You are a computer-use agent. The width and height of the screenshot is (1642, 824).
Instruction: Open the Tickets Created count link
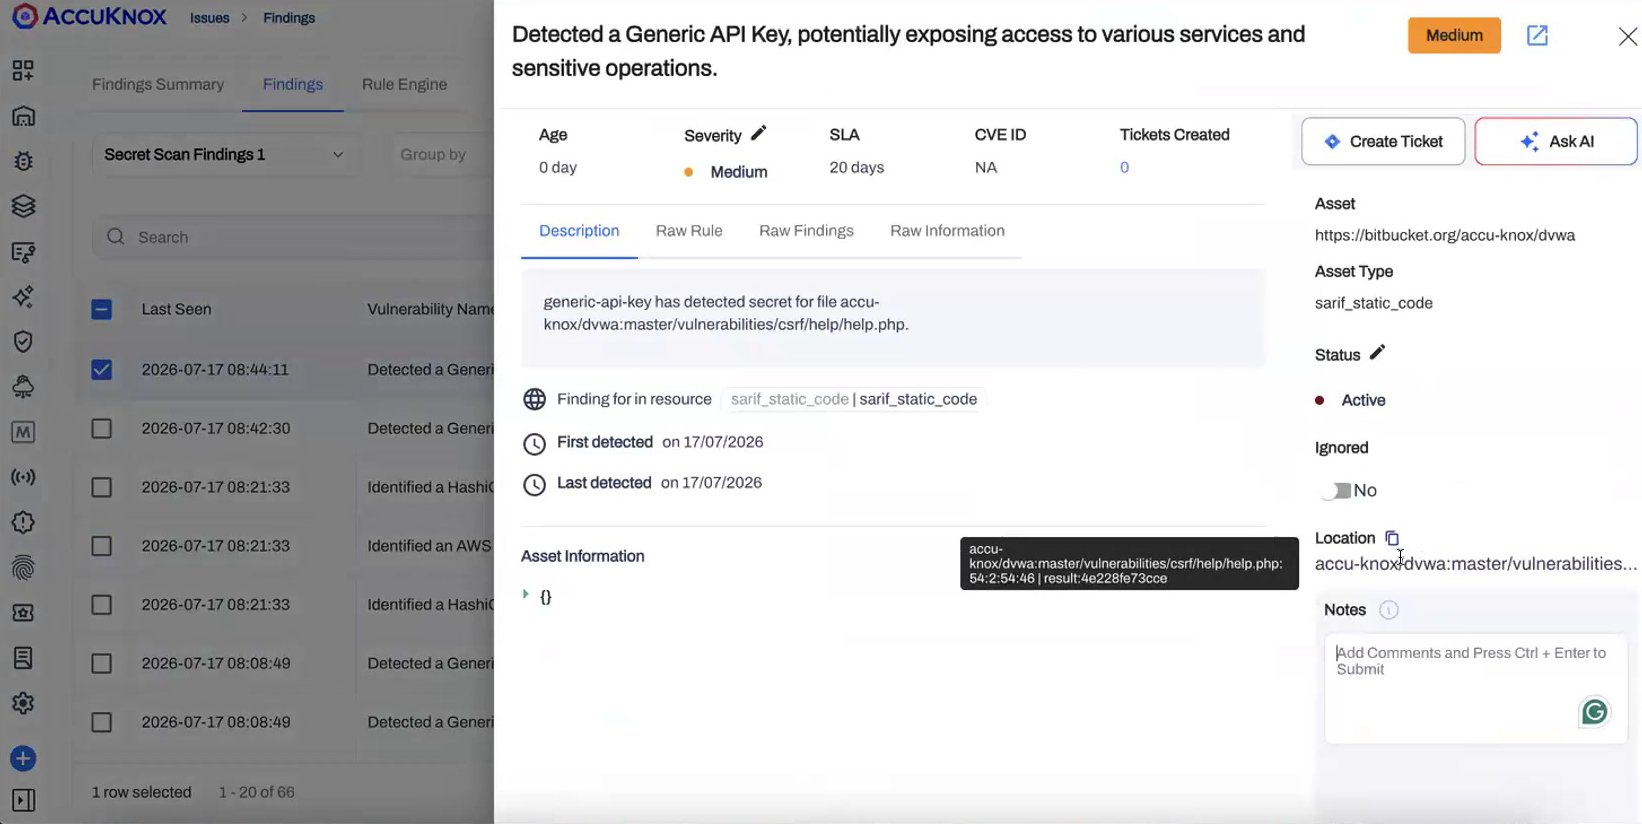pos(1124,167)
